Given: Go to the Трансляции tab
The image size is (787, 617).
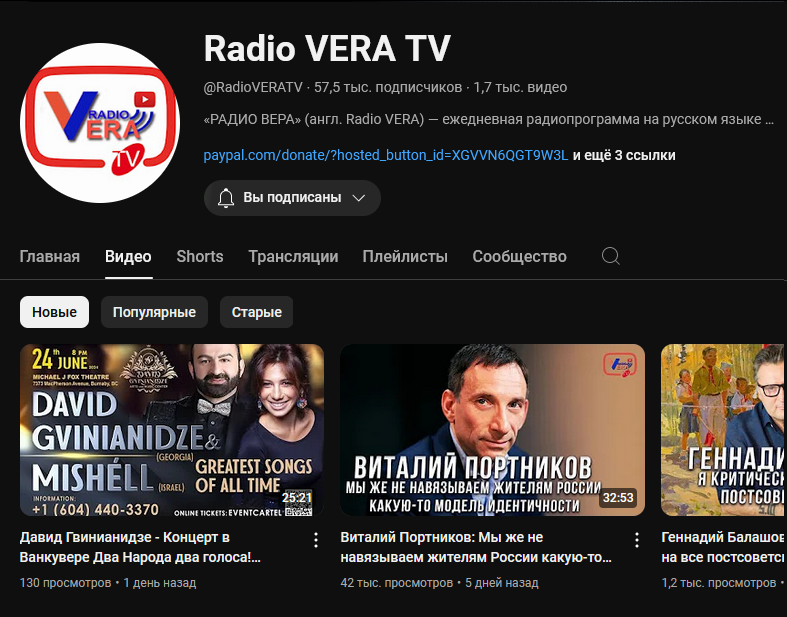Looking at the screenshot, I should 293,257.
